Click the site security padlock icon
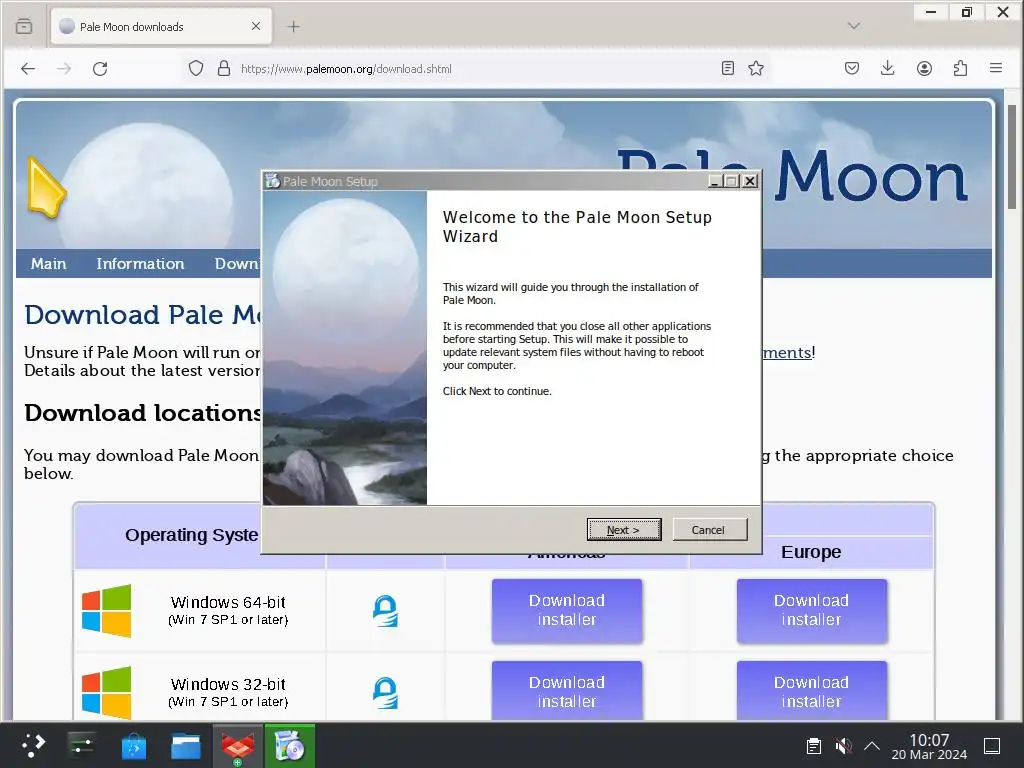Screen dimensions: 1024x768 pos(224,69)
